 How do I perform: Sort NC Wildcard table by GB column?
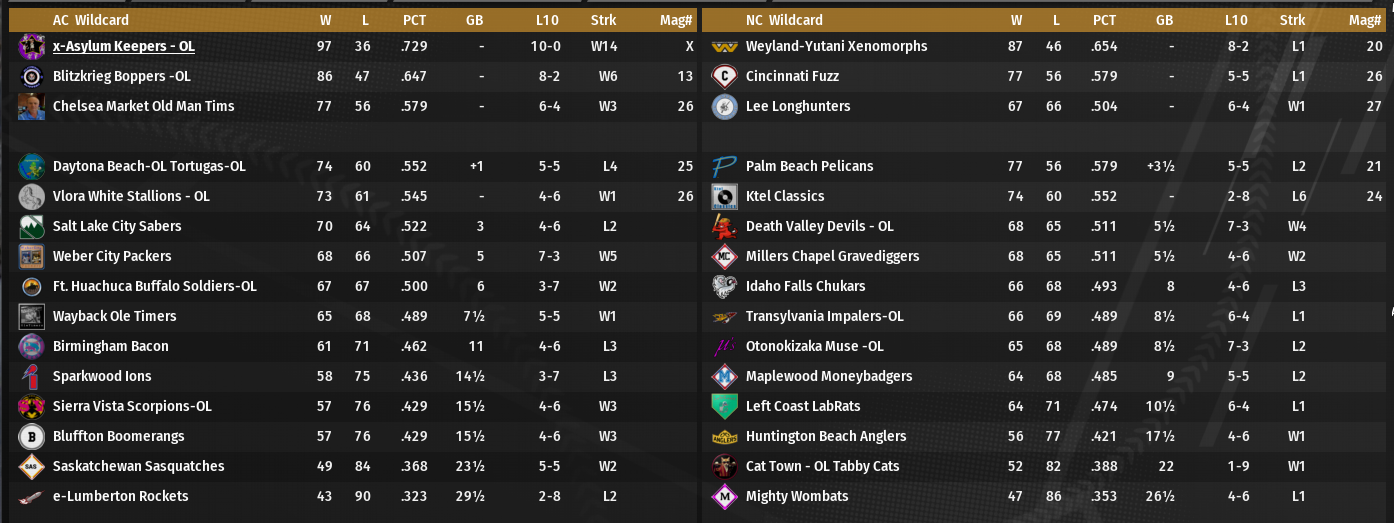1164,20
